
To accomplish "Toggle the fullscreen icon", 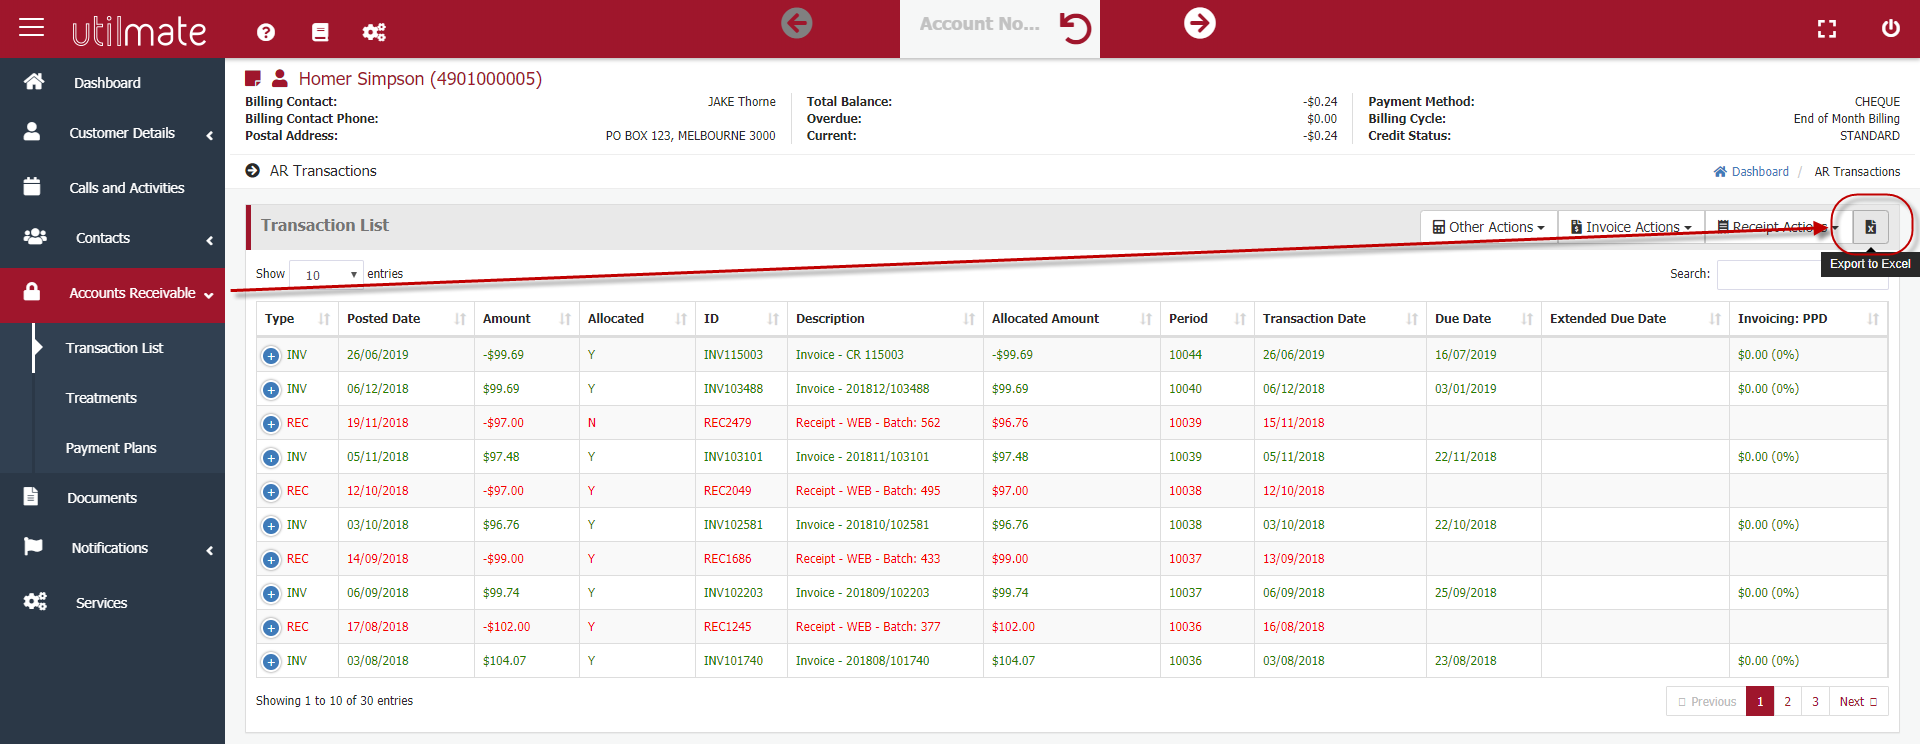I will pyautogui.click(x=1827, y=29).
